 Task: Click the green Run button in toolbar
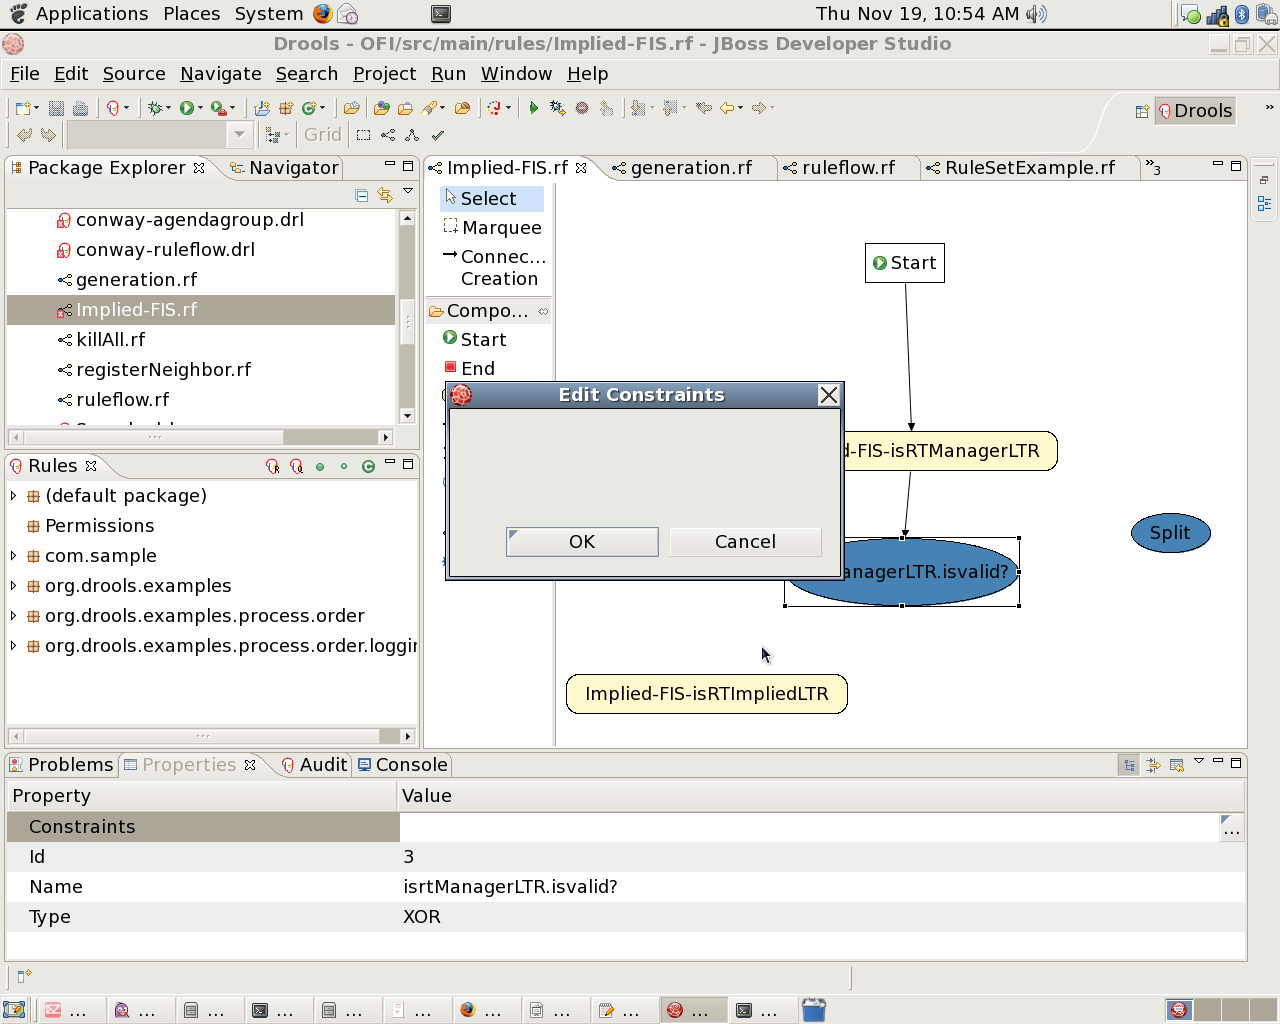click(187, 108)
